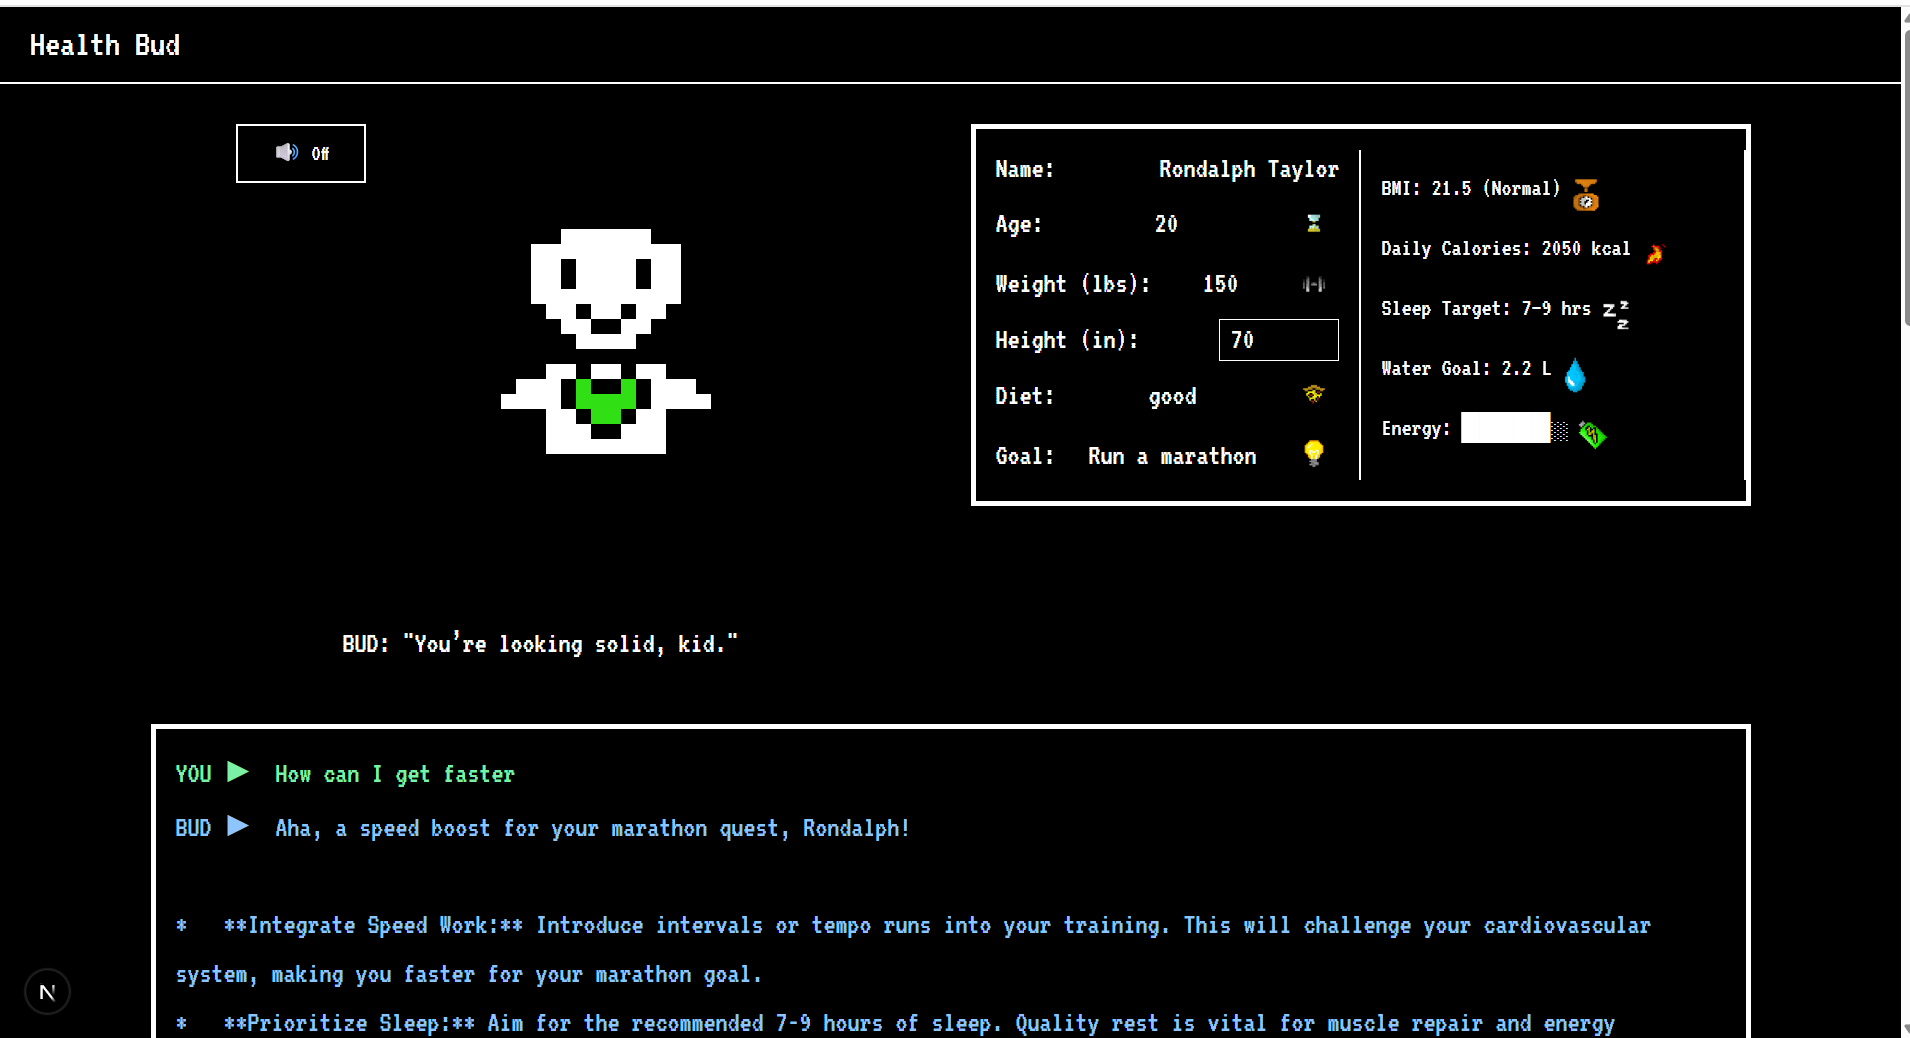Click the Diet value good
Viewport: 1910px width, 1038px height.
click(1172, 397)
